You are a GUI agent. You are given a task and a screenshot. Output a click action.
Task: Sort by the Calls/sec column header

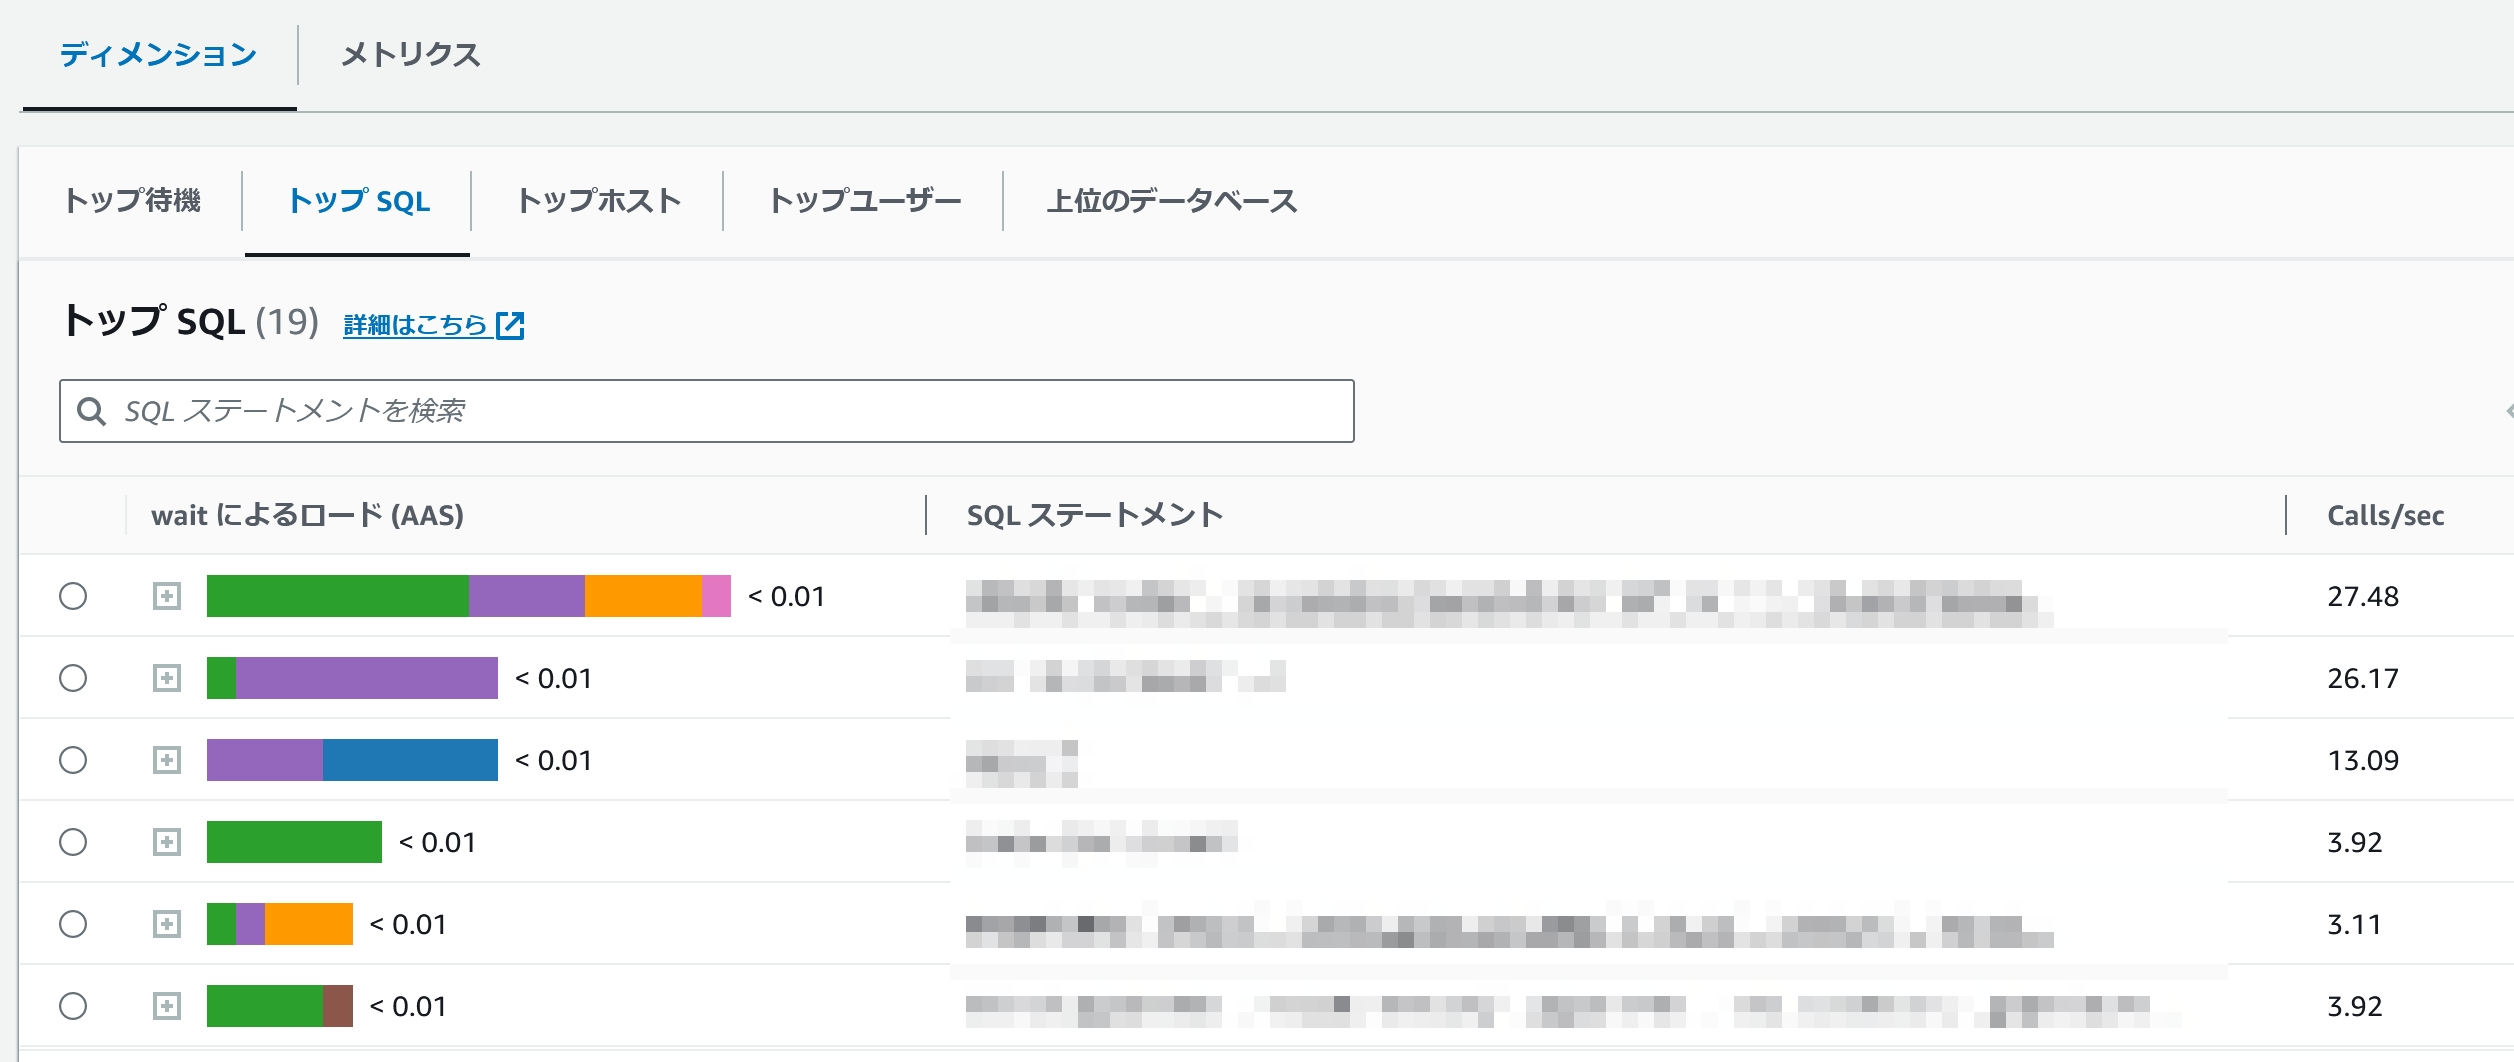pyautogui.click(x=2385, y=515)
